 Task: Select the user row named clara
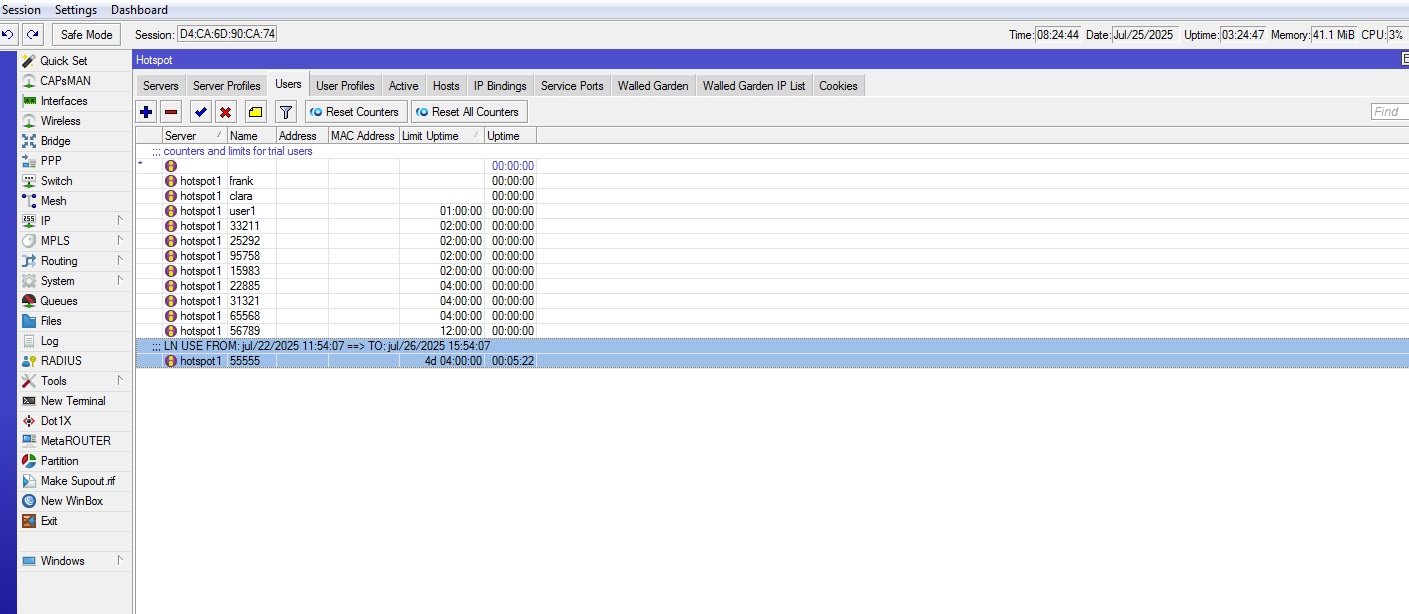pyautogui.click(x=336, y=196)
